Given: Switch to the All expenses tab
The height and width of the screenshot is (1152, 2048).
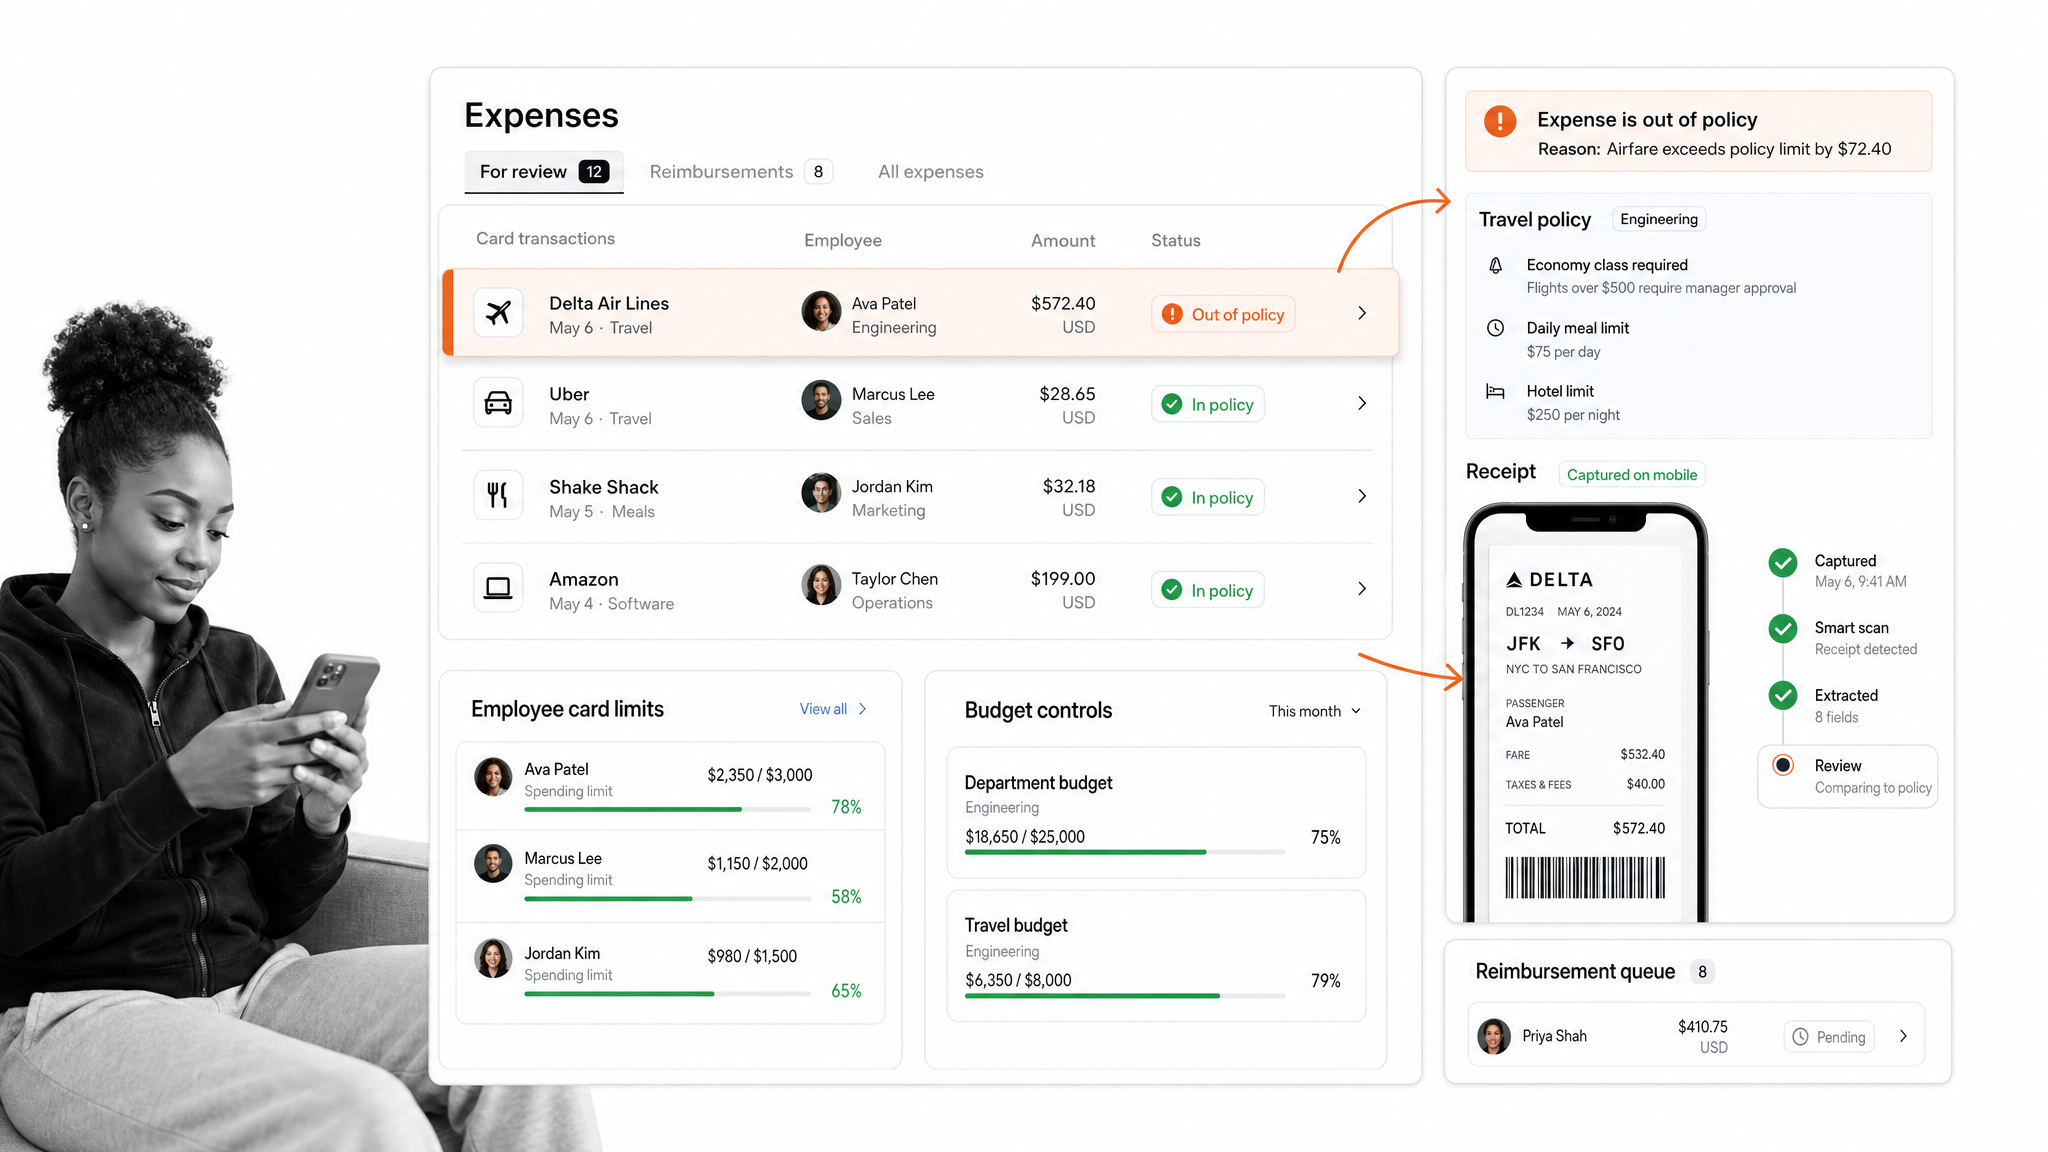Looking at the screenshot, I should 931,172.
